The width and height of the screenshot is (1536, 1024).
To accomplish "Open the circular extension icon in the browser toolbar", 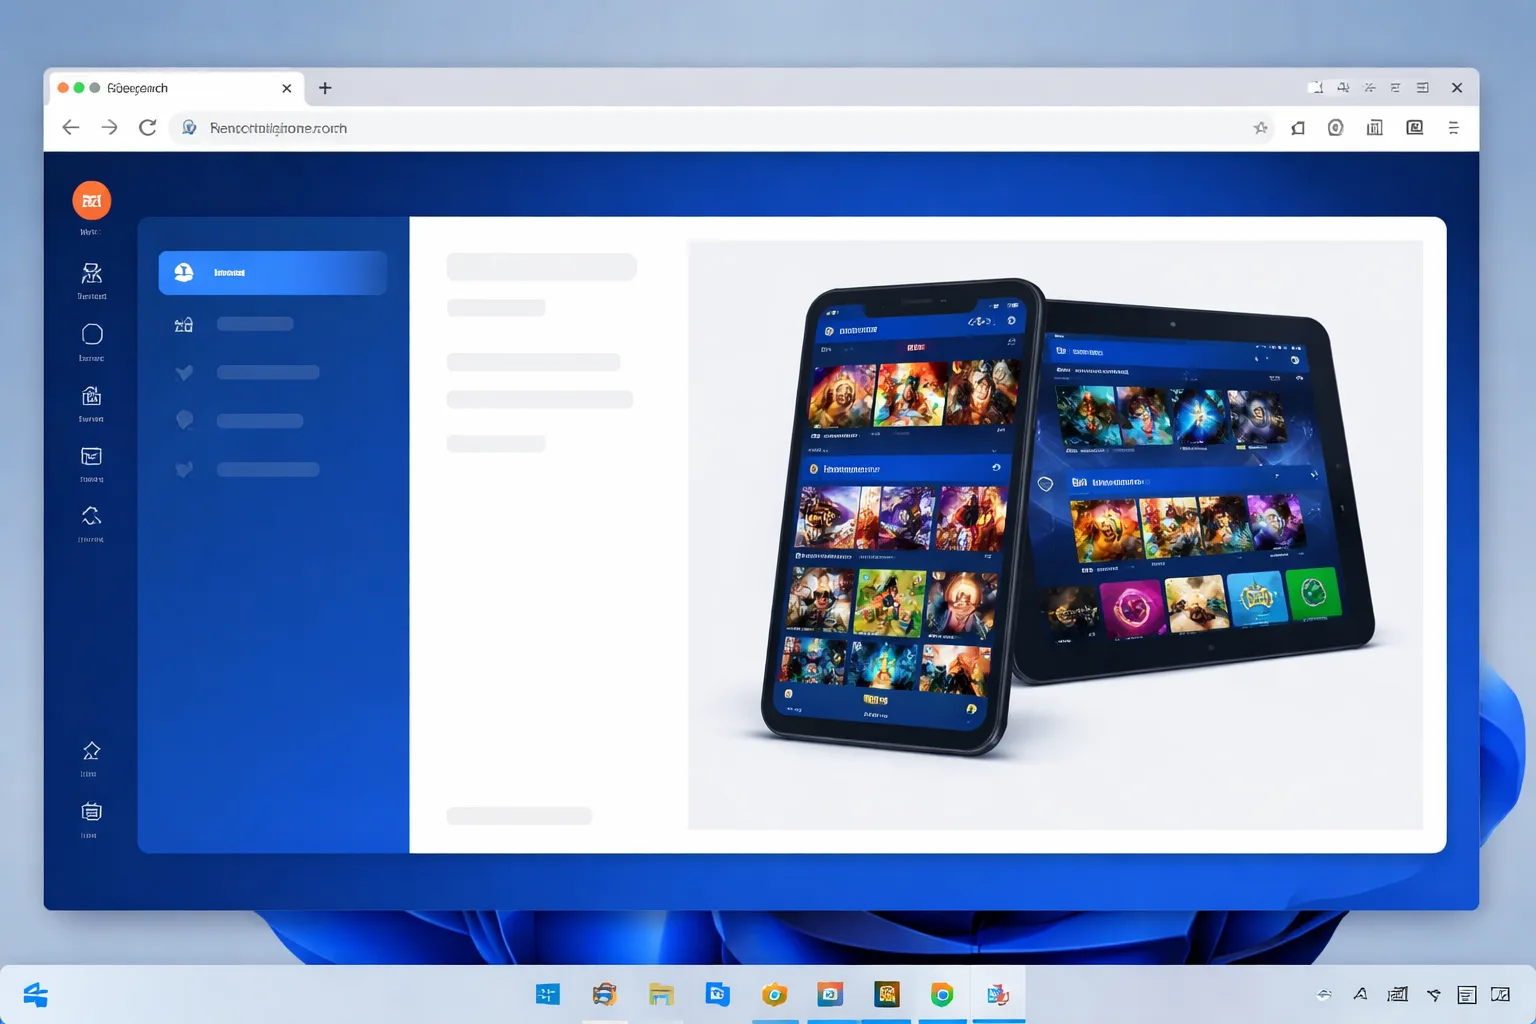I will point(1336,127).
